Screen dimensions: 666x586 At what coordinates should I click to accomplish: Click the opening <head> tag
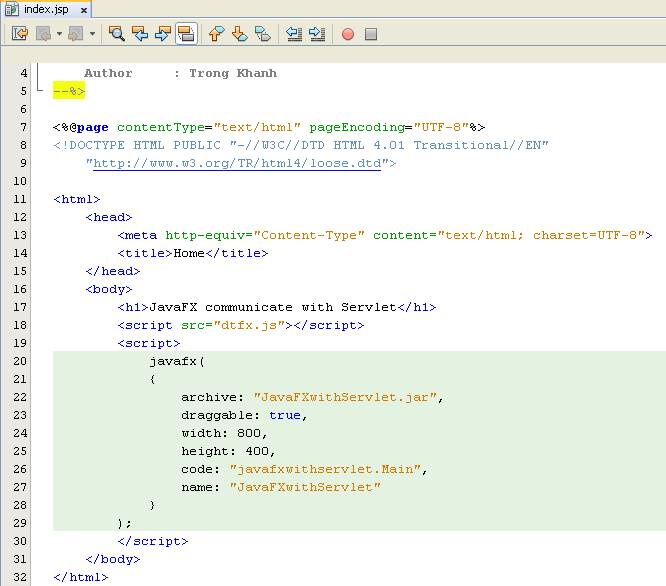click(x=109, y=217)
